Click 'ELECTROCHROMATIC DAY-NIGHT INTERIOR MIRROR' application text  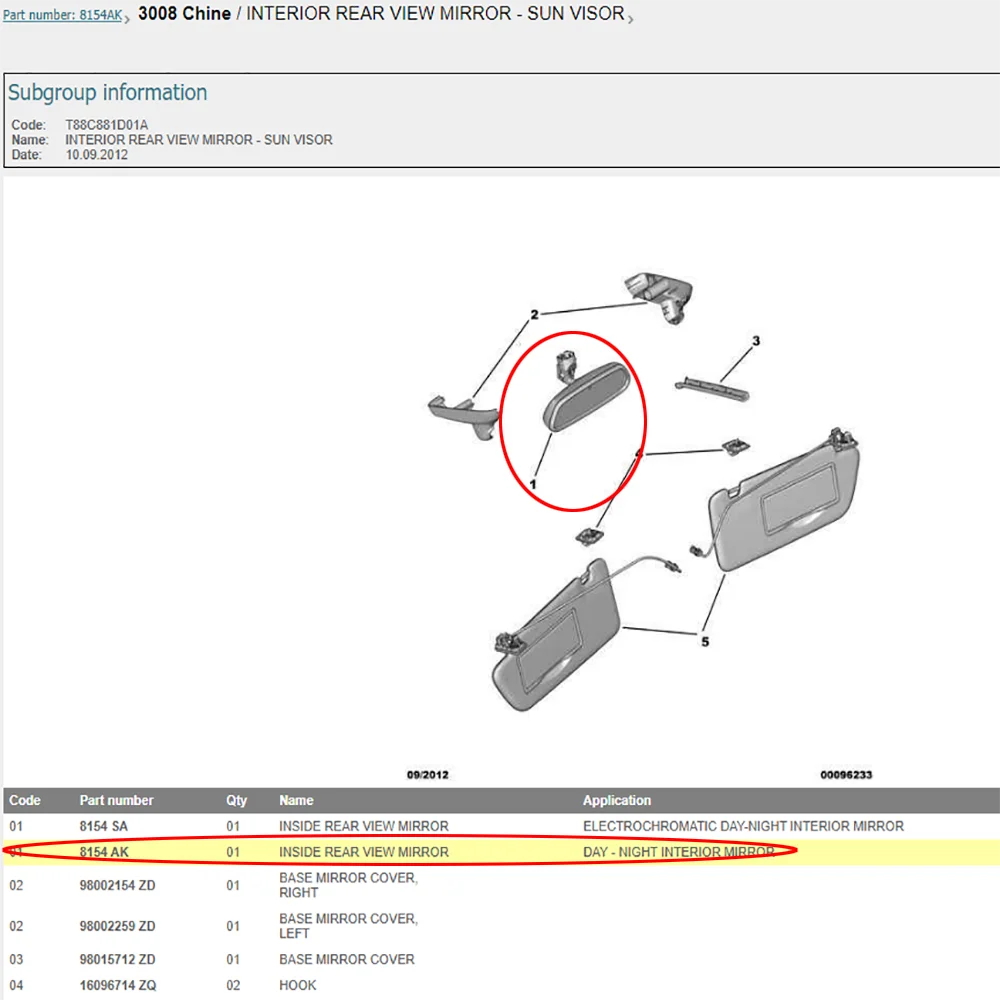(x=743, y=827)
